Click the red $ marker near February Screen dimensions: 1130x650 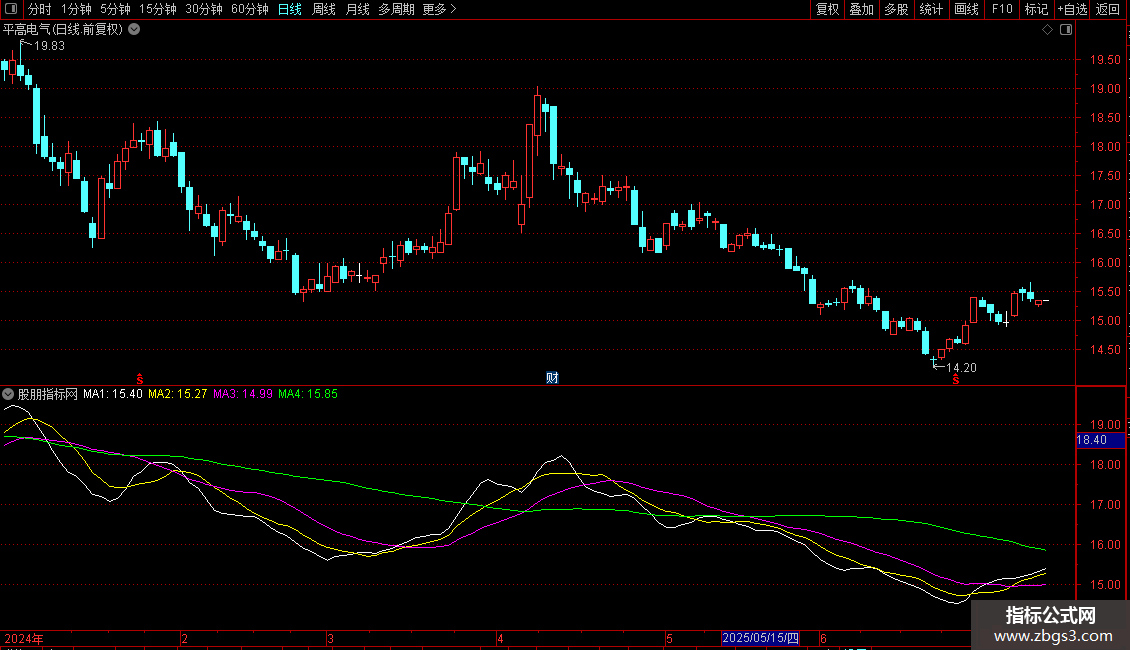pos(140,379)
